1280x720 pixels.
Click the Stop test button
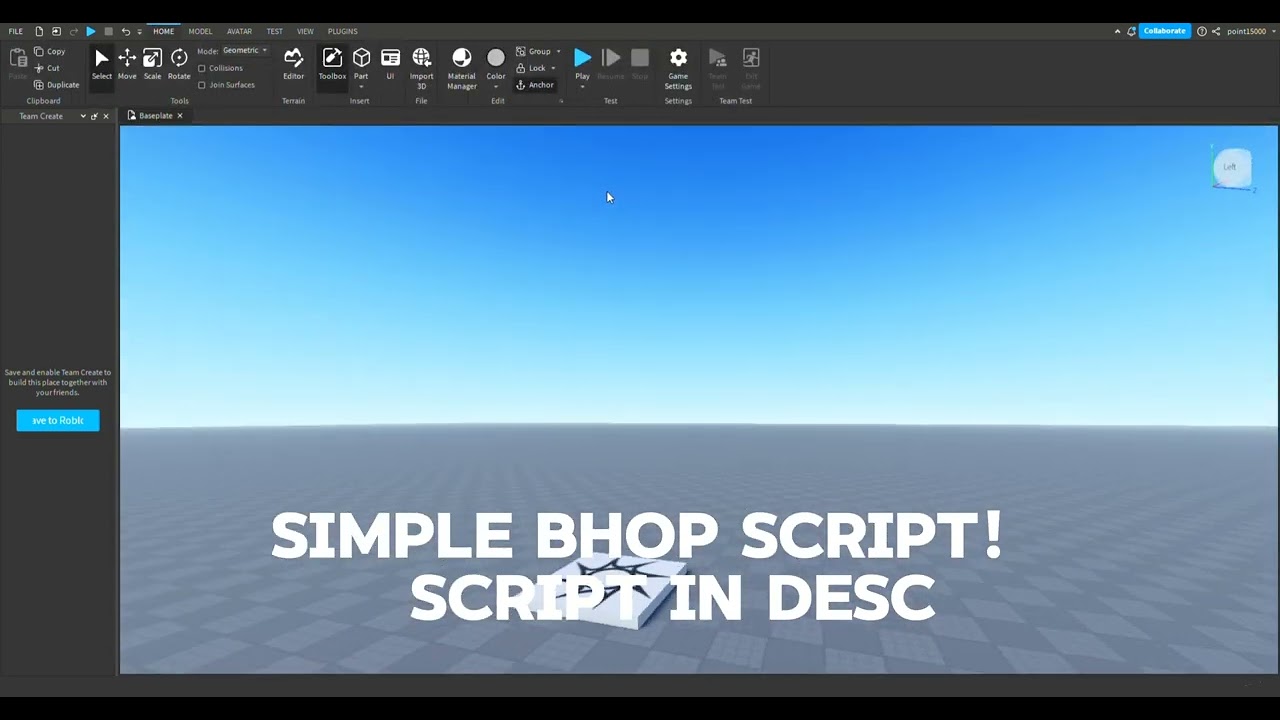point(640,64)
